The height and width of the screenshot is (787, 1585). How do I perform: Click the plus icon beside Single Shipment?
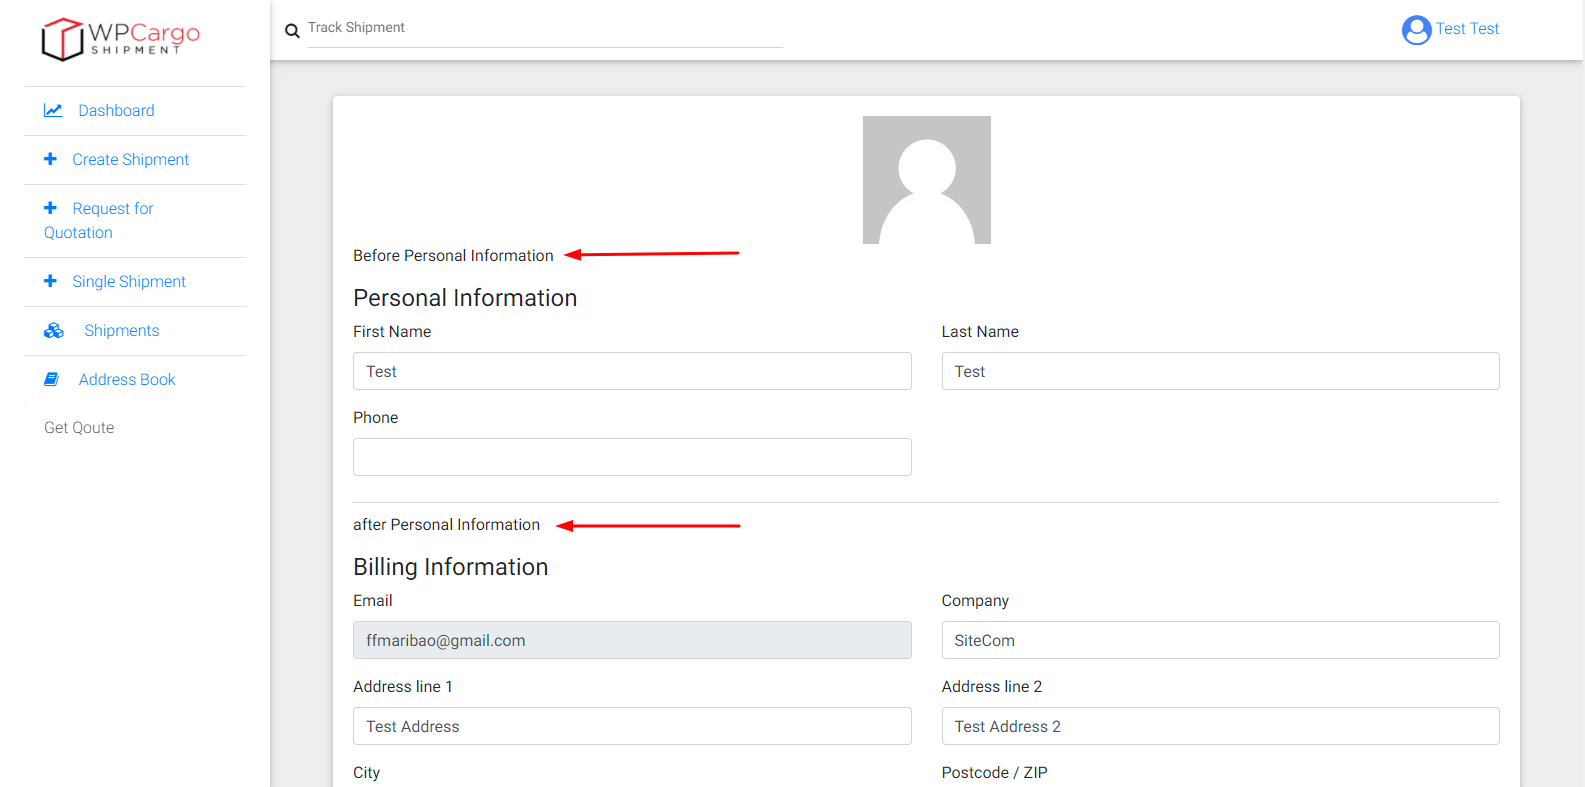(x=50, y=281)
